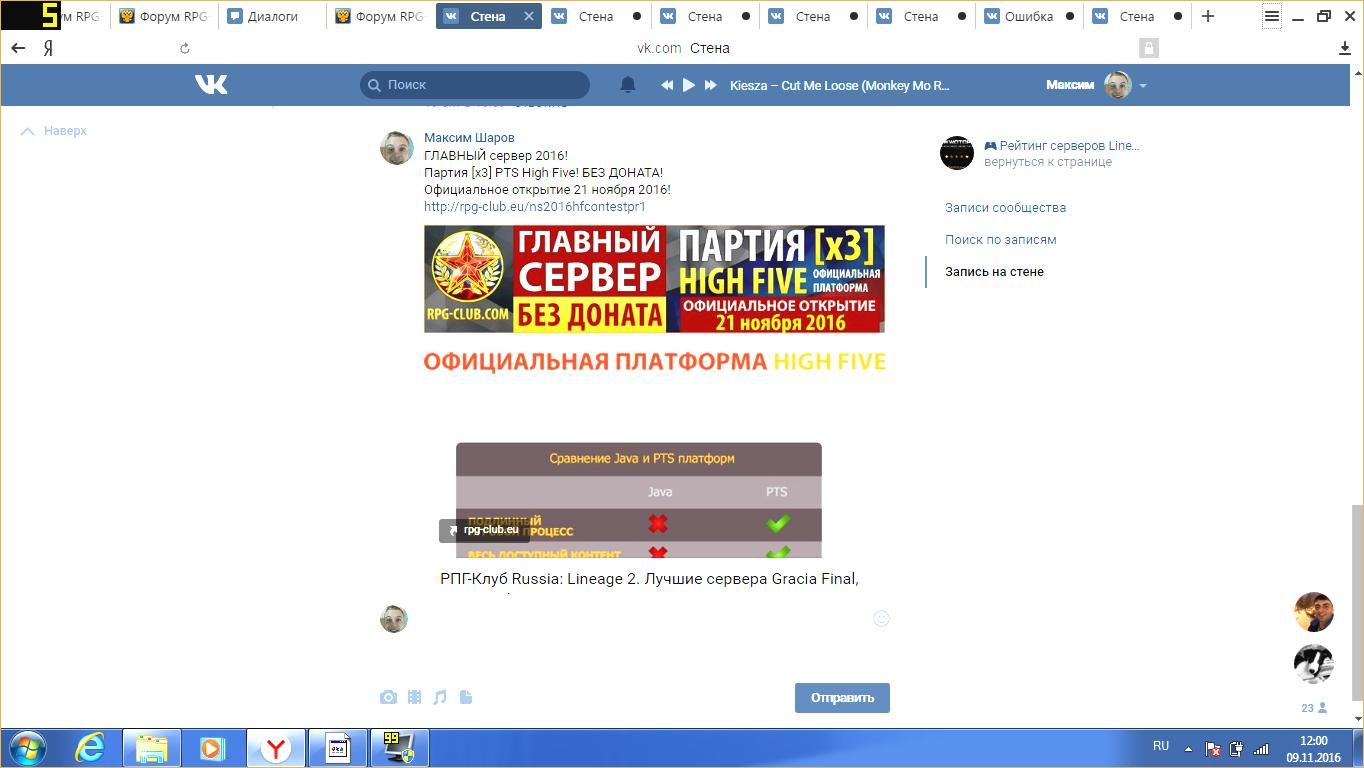Viewport: 1364px width, 768px height.
Task: Skip to the previous track
Action: pos(667,85)
